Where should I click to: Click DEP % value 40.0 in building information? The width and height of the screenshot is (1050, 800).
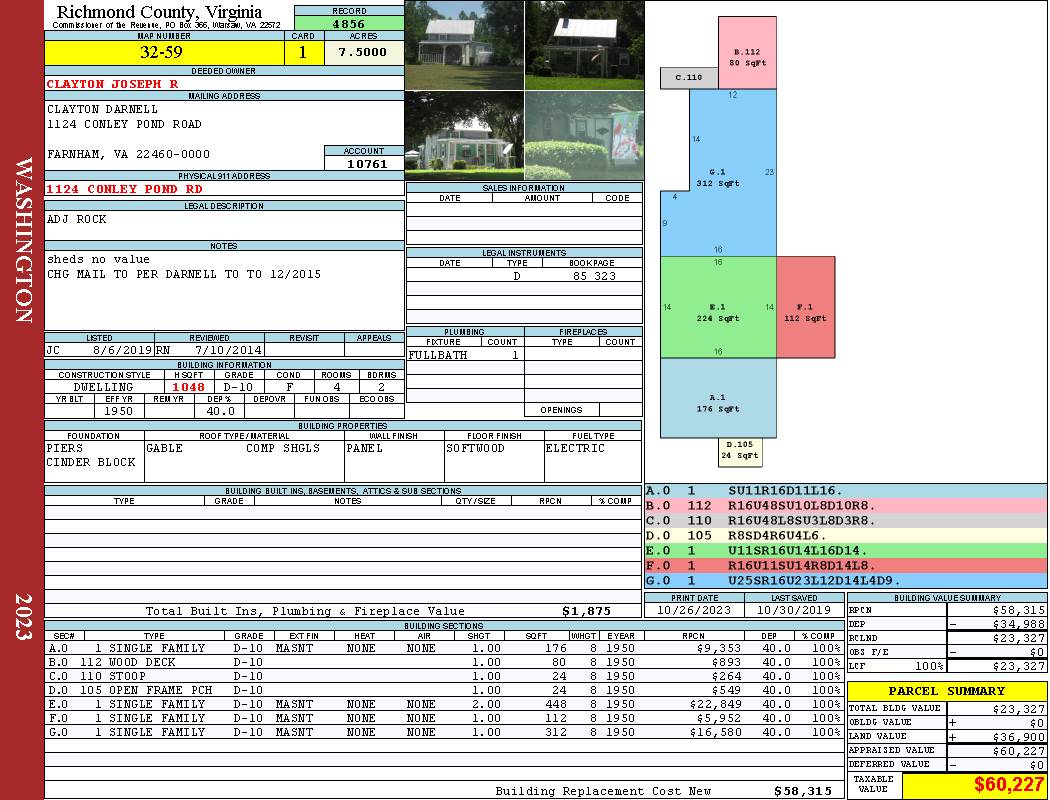pyautogui.click(x=220, y=411)
